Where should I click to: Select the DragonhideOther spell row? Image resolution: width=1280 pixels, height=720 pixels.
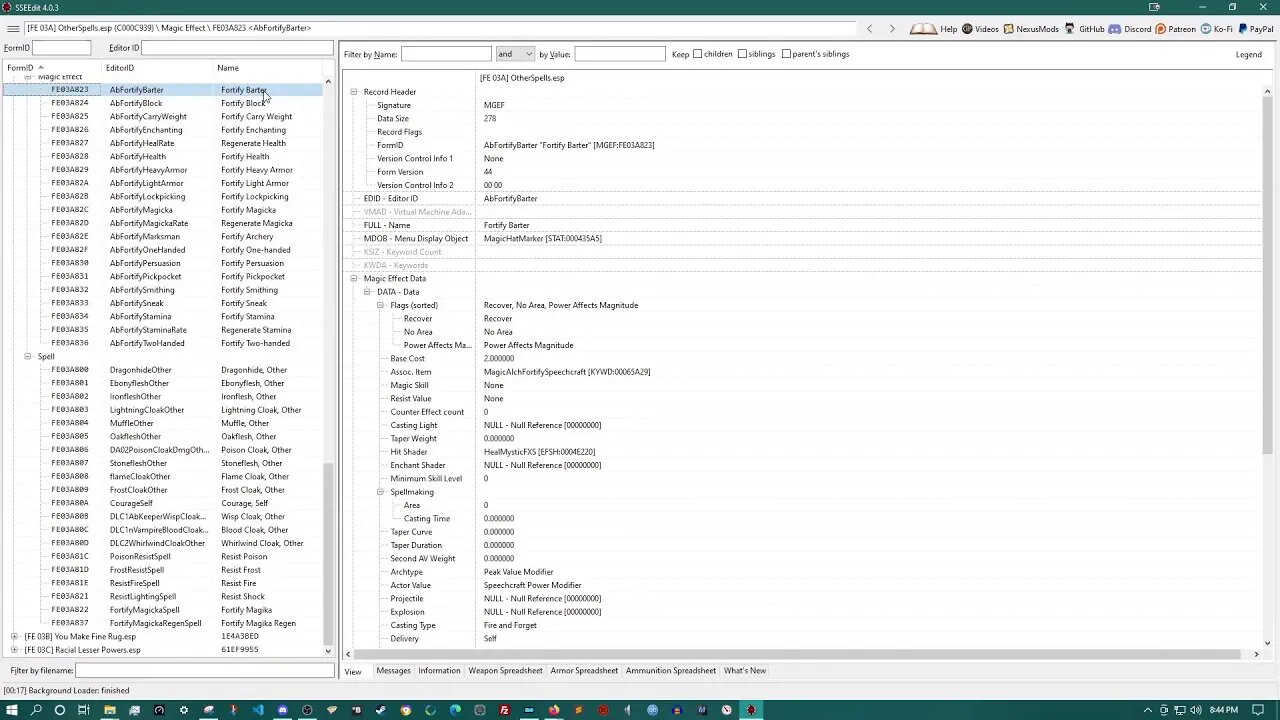163,370
